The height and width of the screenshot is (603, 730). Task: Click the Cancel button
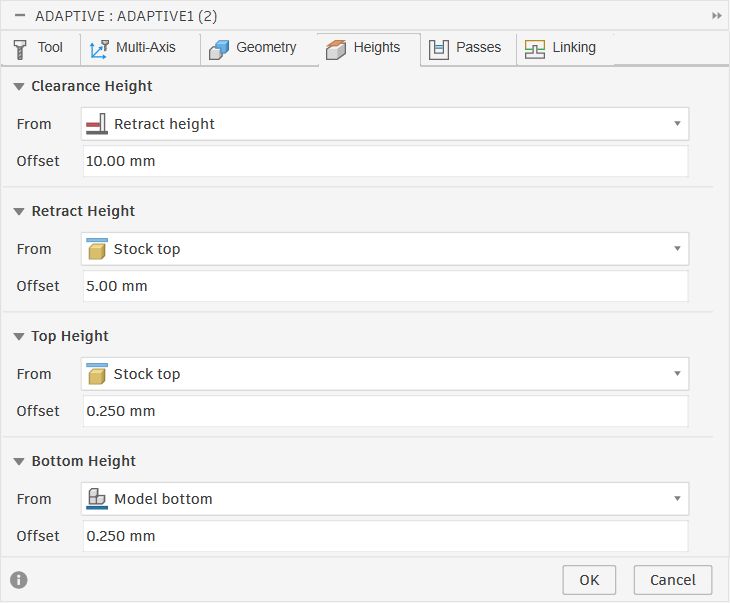point(673,580)
